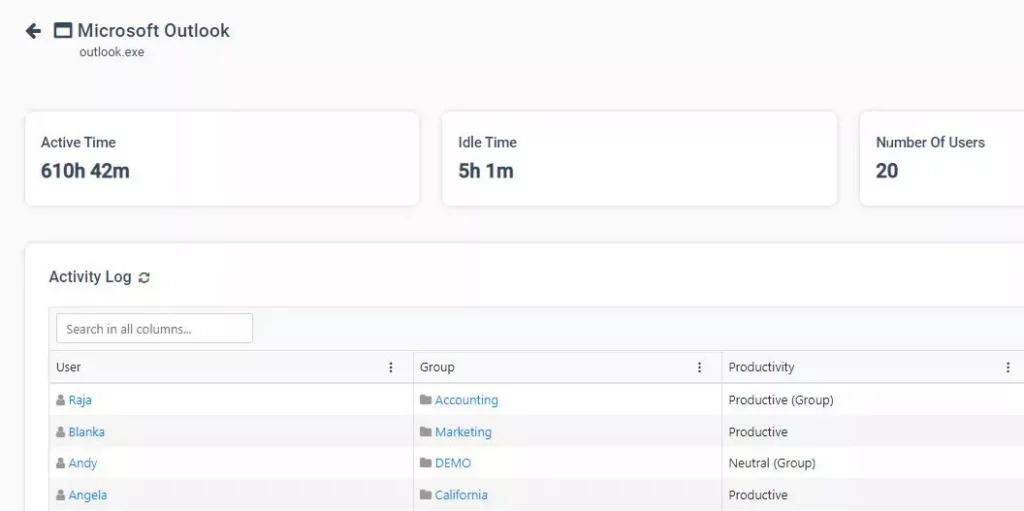The height and width of the screenshot is (511, 1024).
Task: Click Productive (Group) in Raja's row
Action: (781, 400)
